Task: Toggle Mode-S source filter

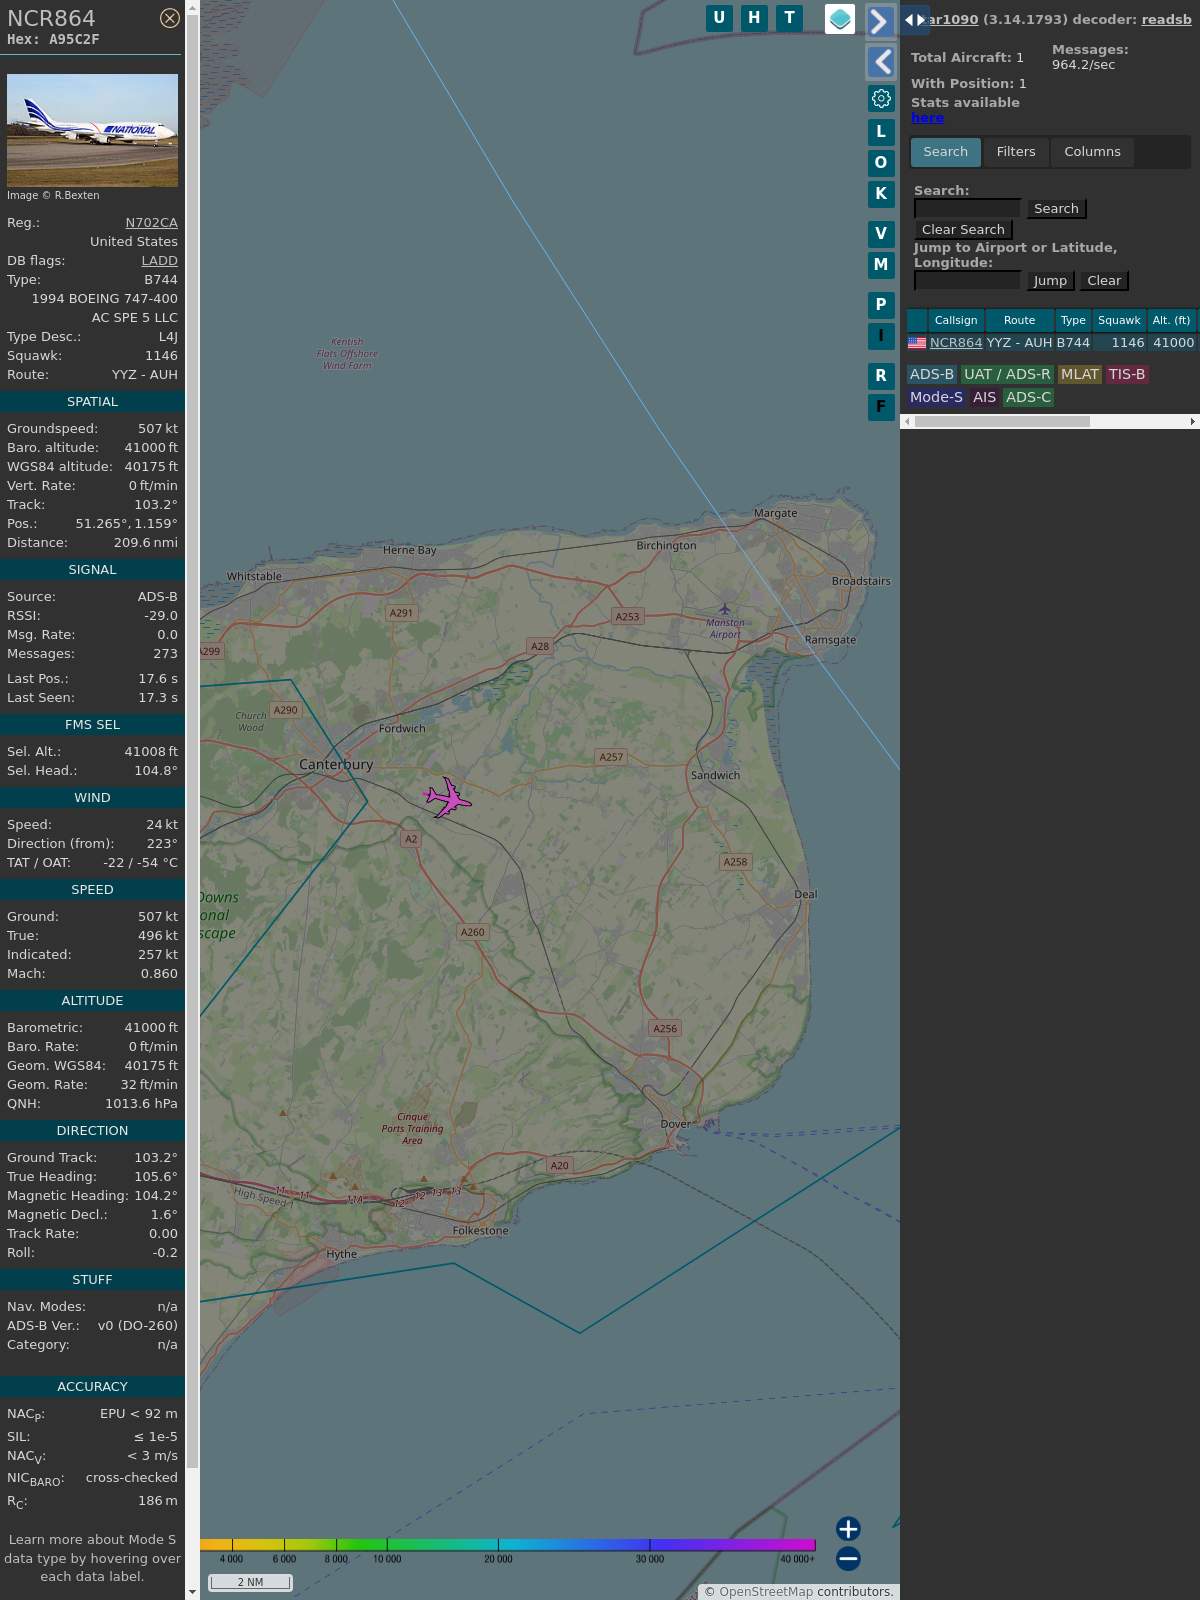Action: (936, 397)
